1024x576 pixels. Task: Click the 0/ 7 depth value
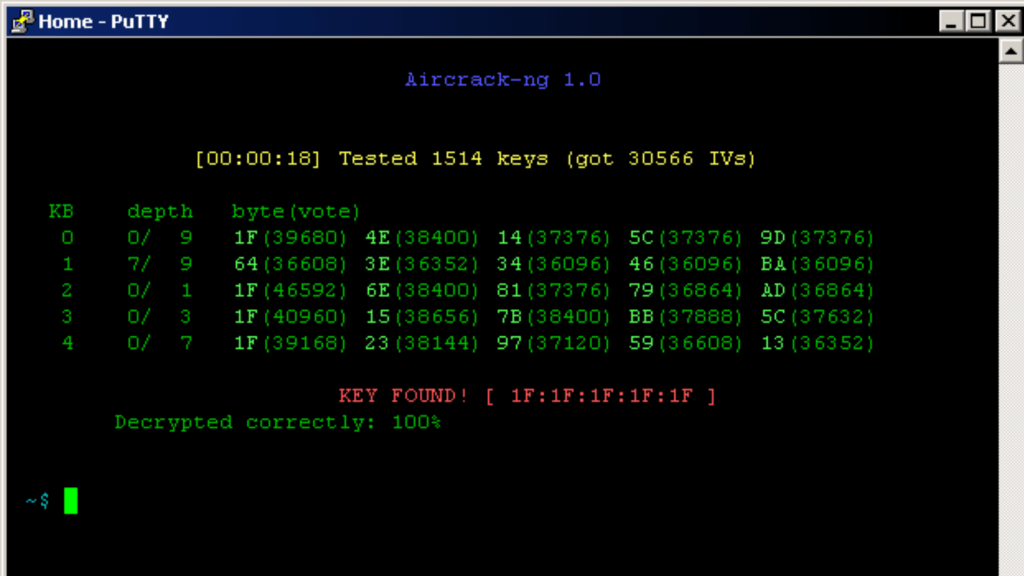(x=160, y=343)
